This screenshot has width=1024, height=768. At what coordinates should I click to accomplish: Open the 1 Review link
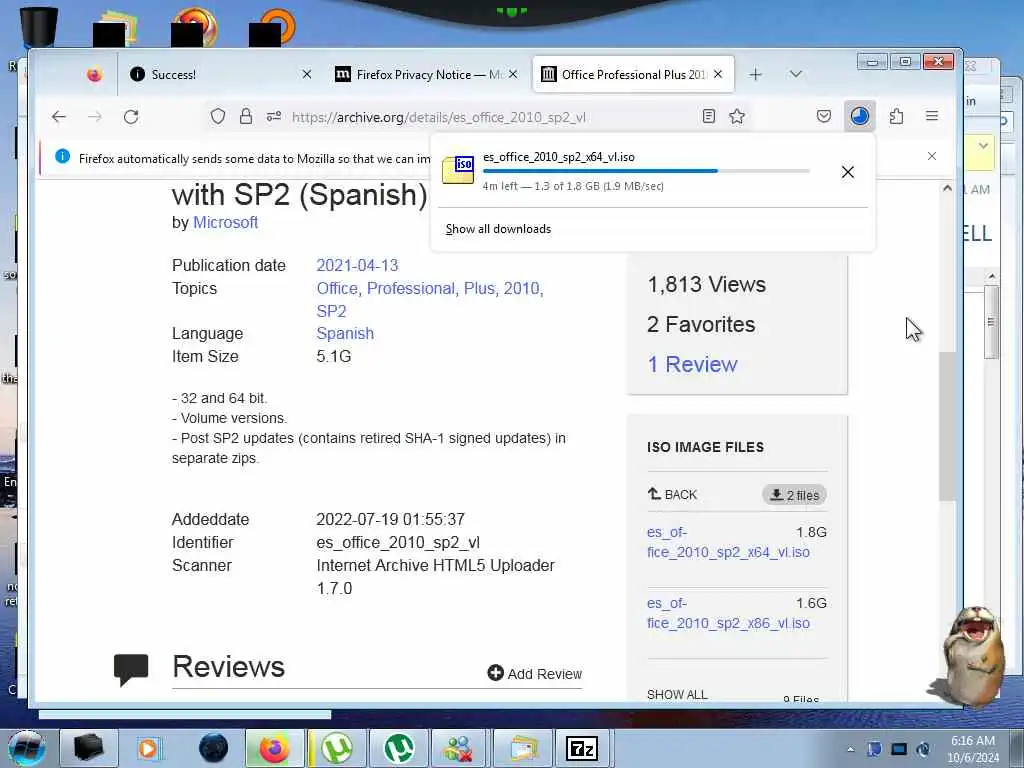click(x=692, y=364)
